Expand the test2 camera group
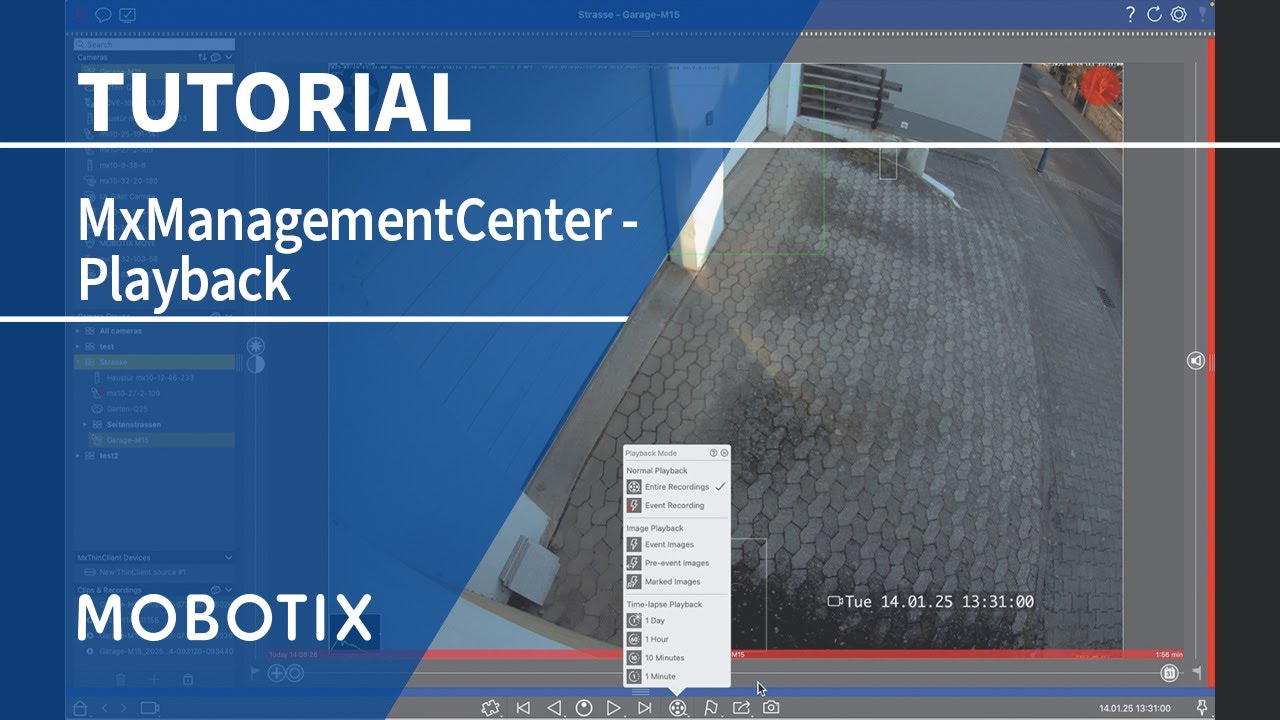Viewport: 1280px width, 720px height. [78, 456]
